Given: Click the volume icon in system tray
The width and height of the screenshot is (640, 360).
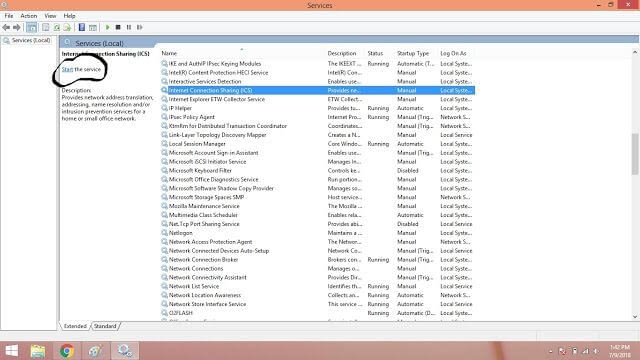Looking at the screenshot, I should (x=596, y=351).
